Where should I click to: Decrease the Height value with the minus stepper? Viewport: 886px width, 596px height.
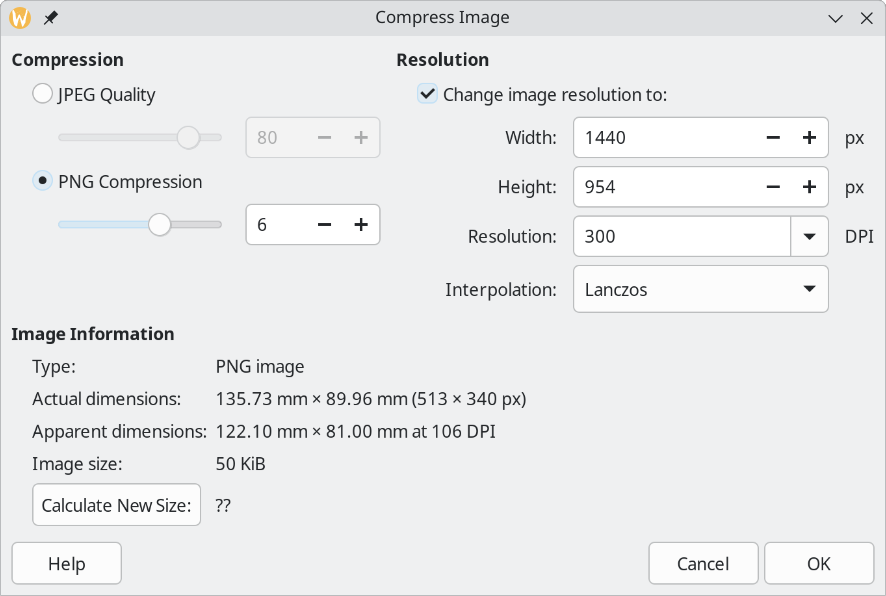(x=773, y=186)
